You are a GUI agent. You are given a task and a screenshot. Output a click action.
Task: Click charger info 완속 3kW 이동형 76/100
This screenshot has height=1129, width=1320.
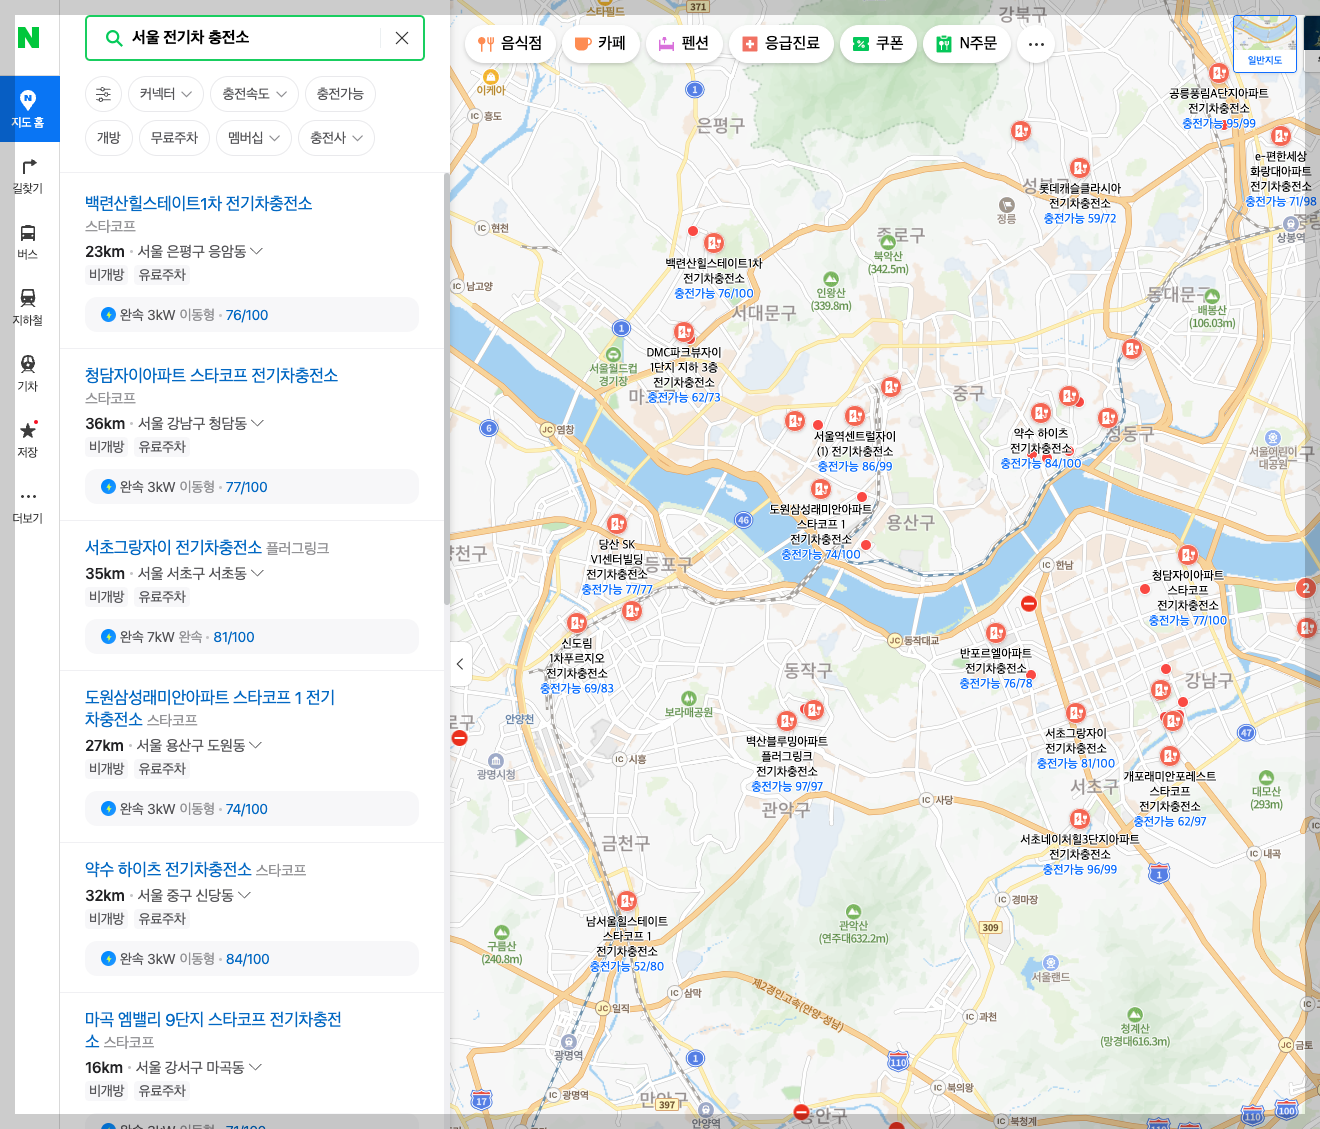point(252,315)
